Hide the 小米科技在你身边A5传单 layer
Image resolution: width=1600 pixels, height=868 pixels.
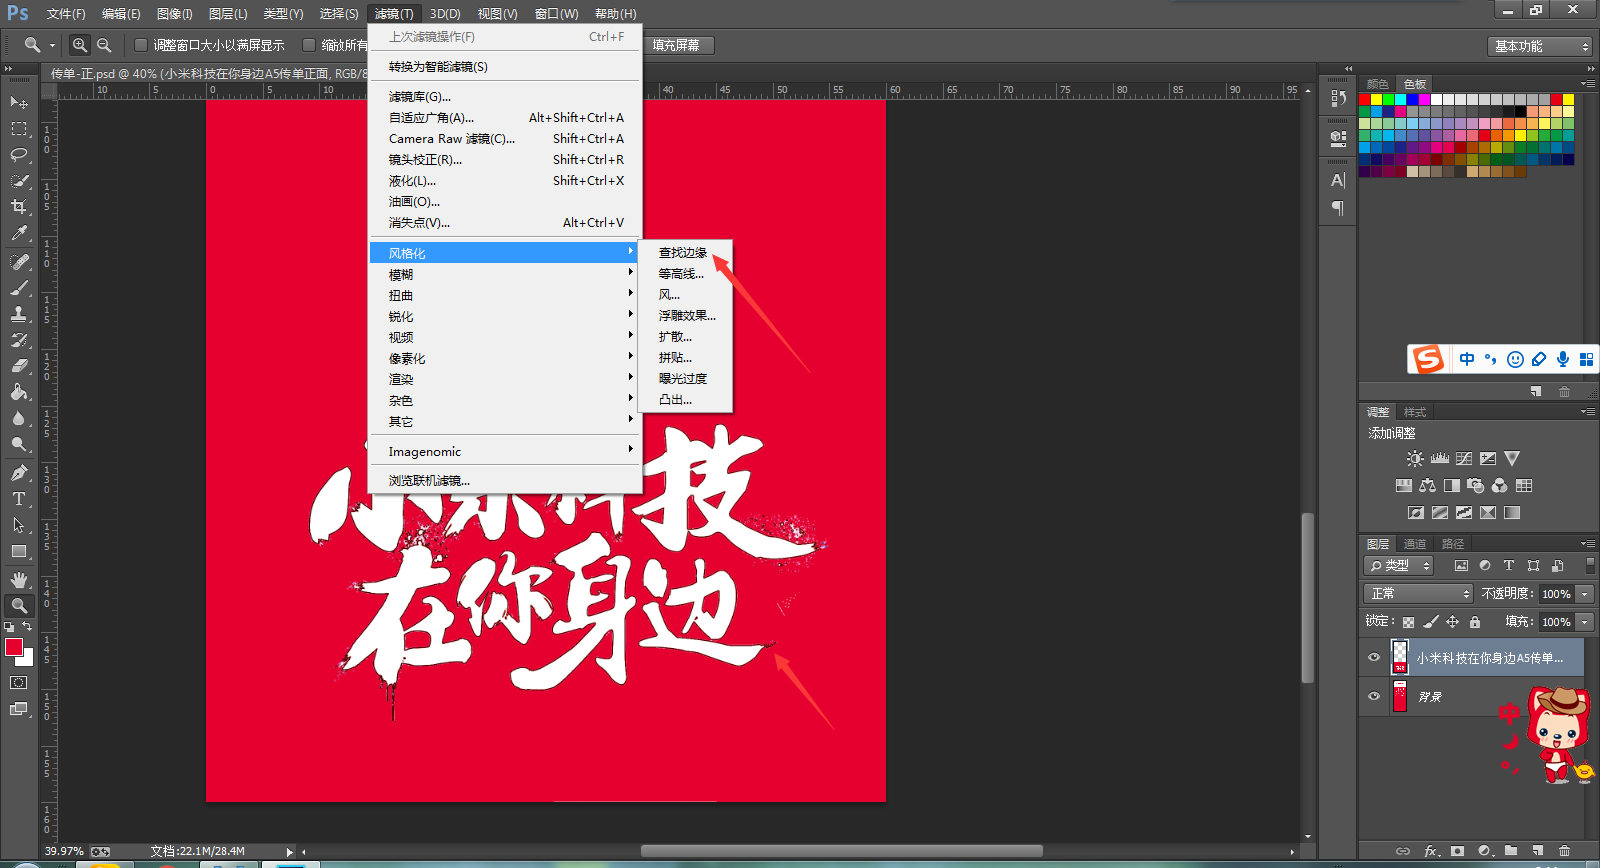[x=1374, y=658]
